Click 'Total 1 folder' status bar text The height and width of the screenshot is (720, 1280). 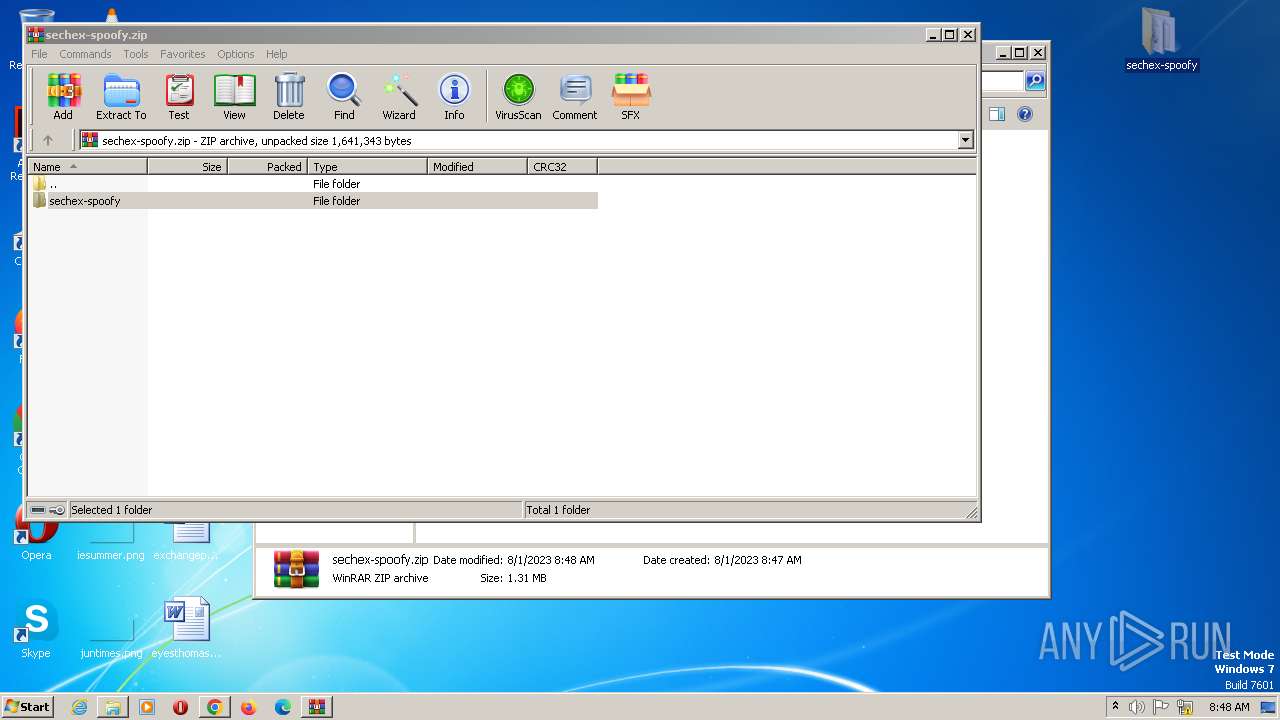559,510
